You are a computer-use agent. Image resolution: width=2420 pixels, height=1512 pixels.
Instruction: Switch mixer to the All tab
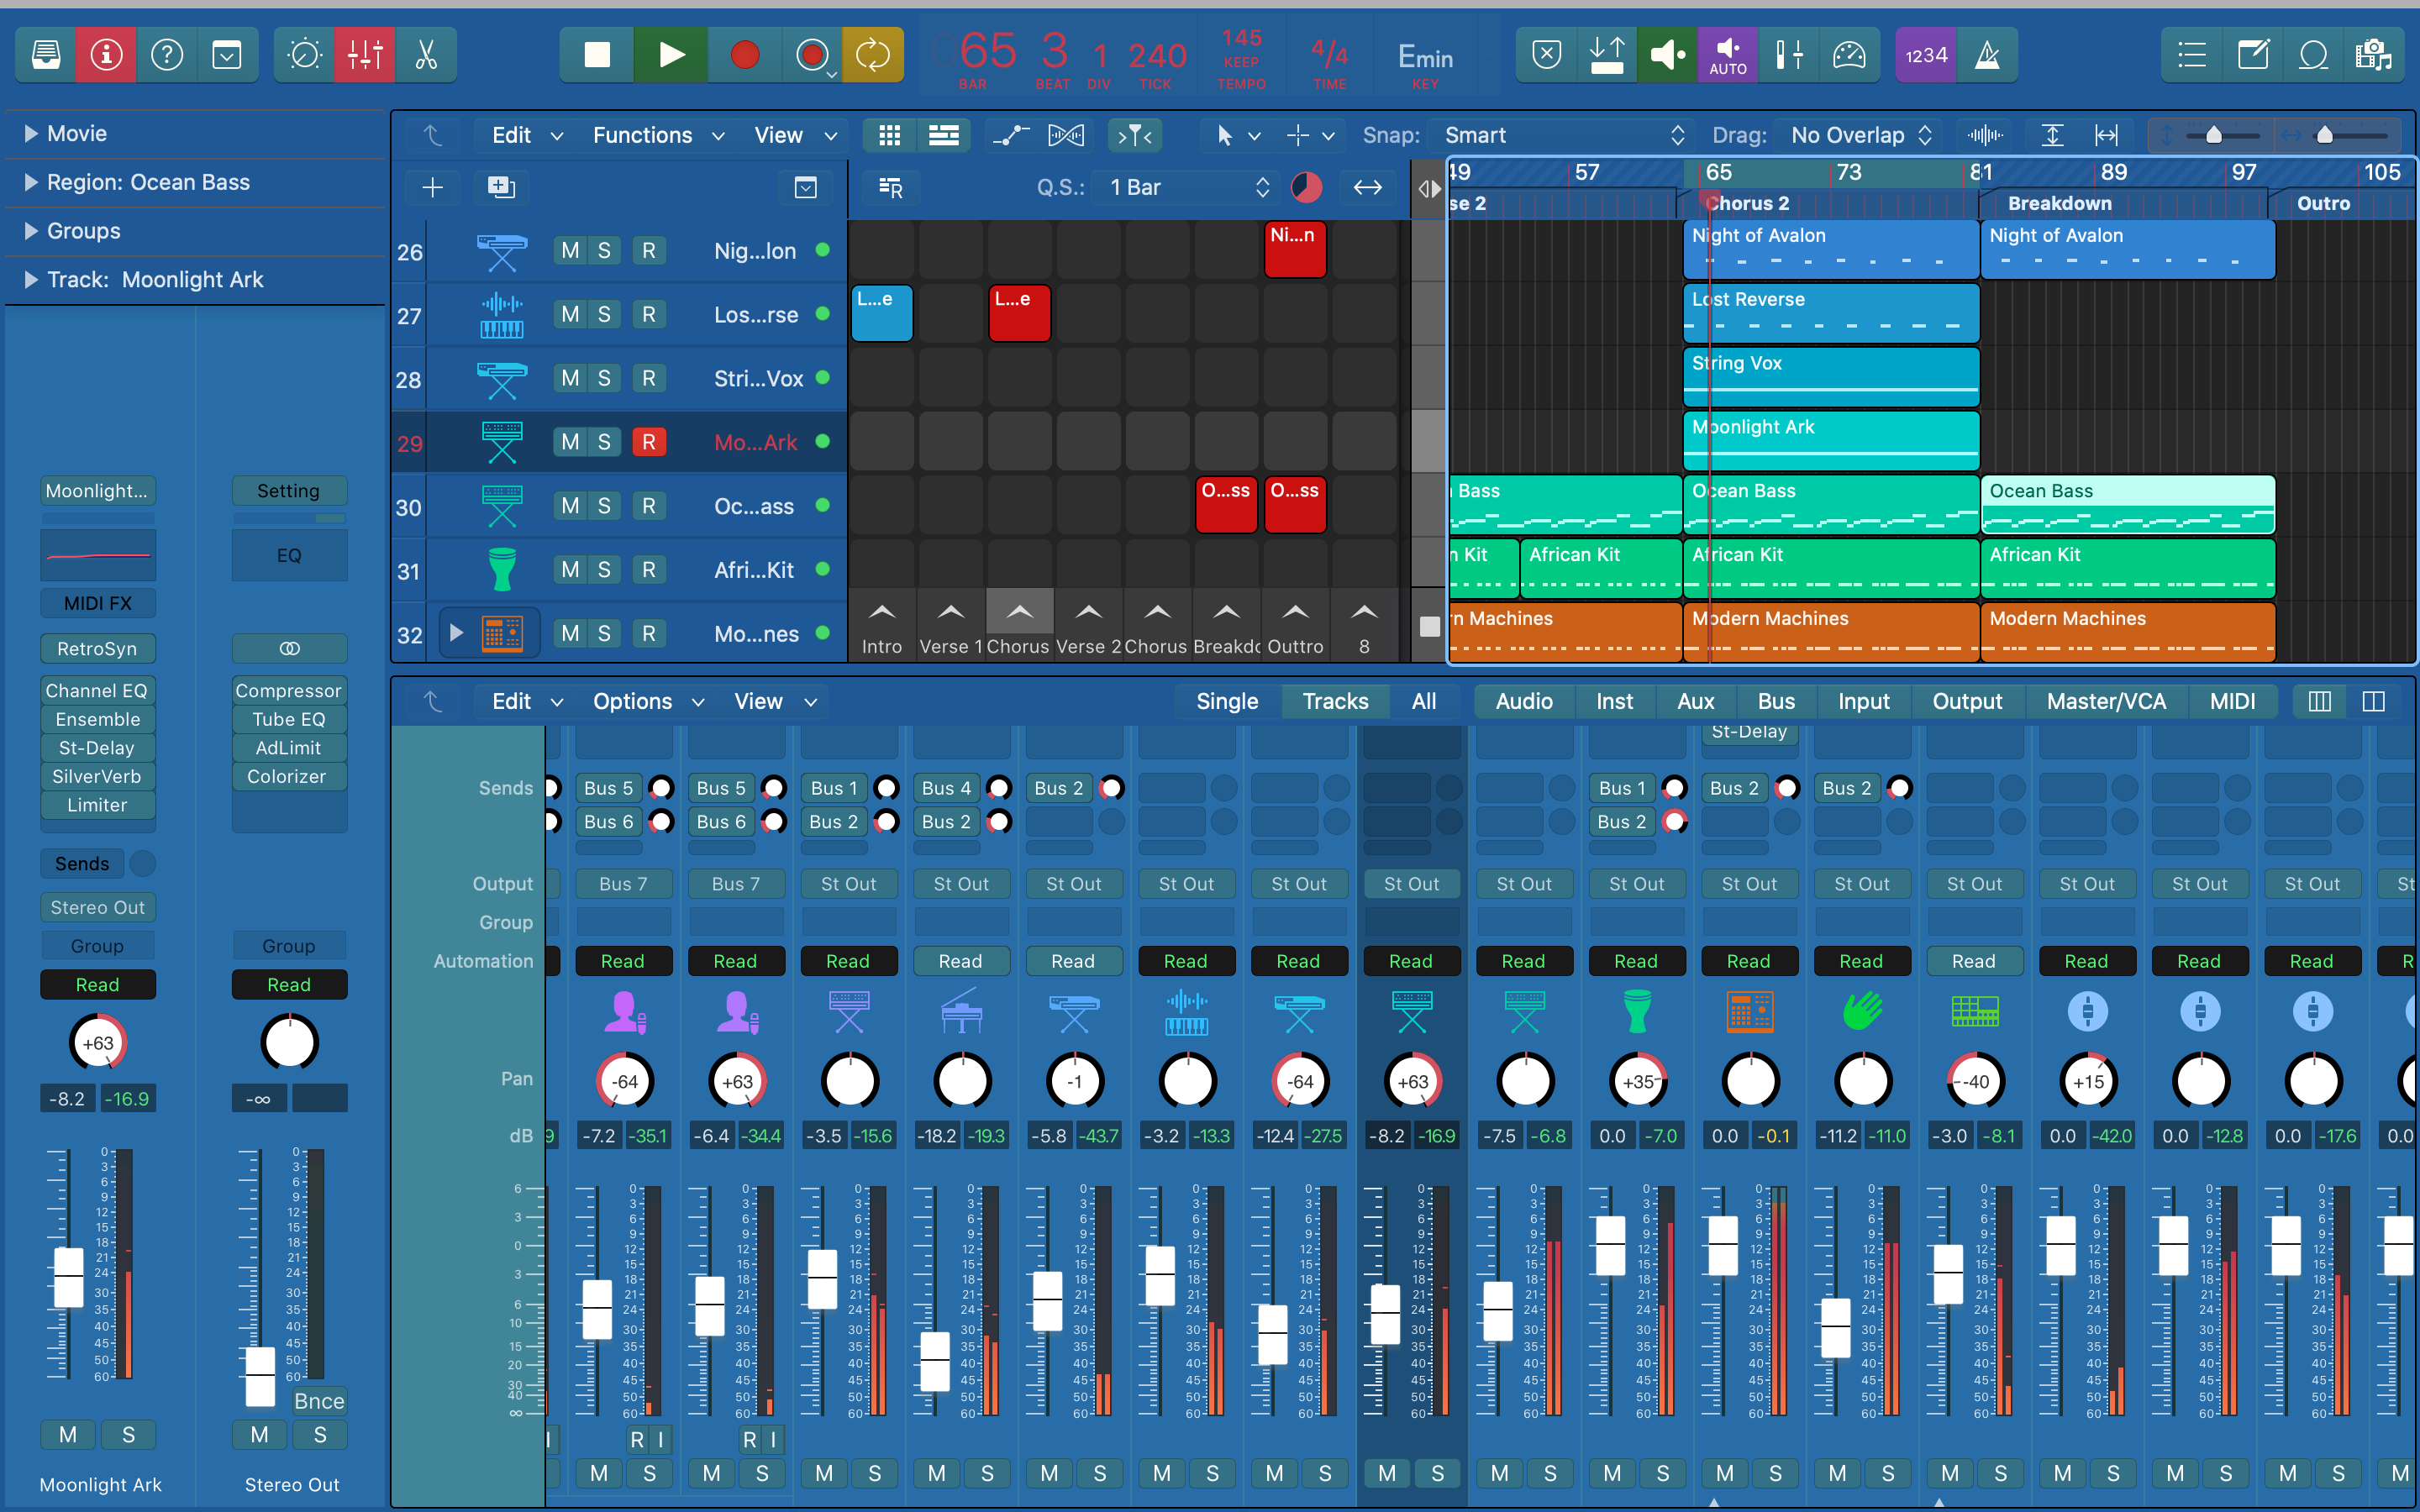[1423, 701]
